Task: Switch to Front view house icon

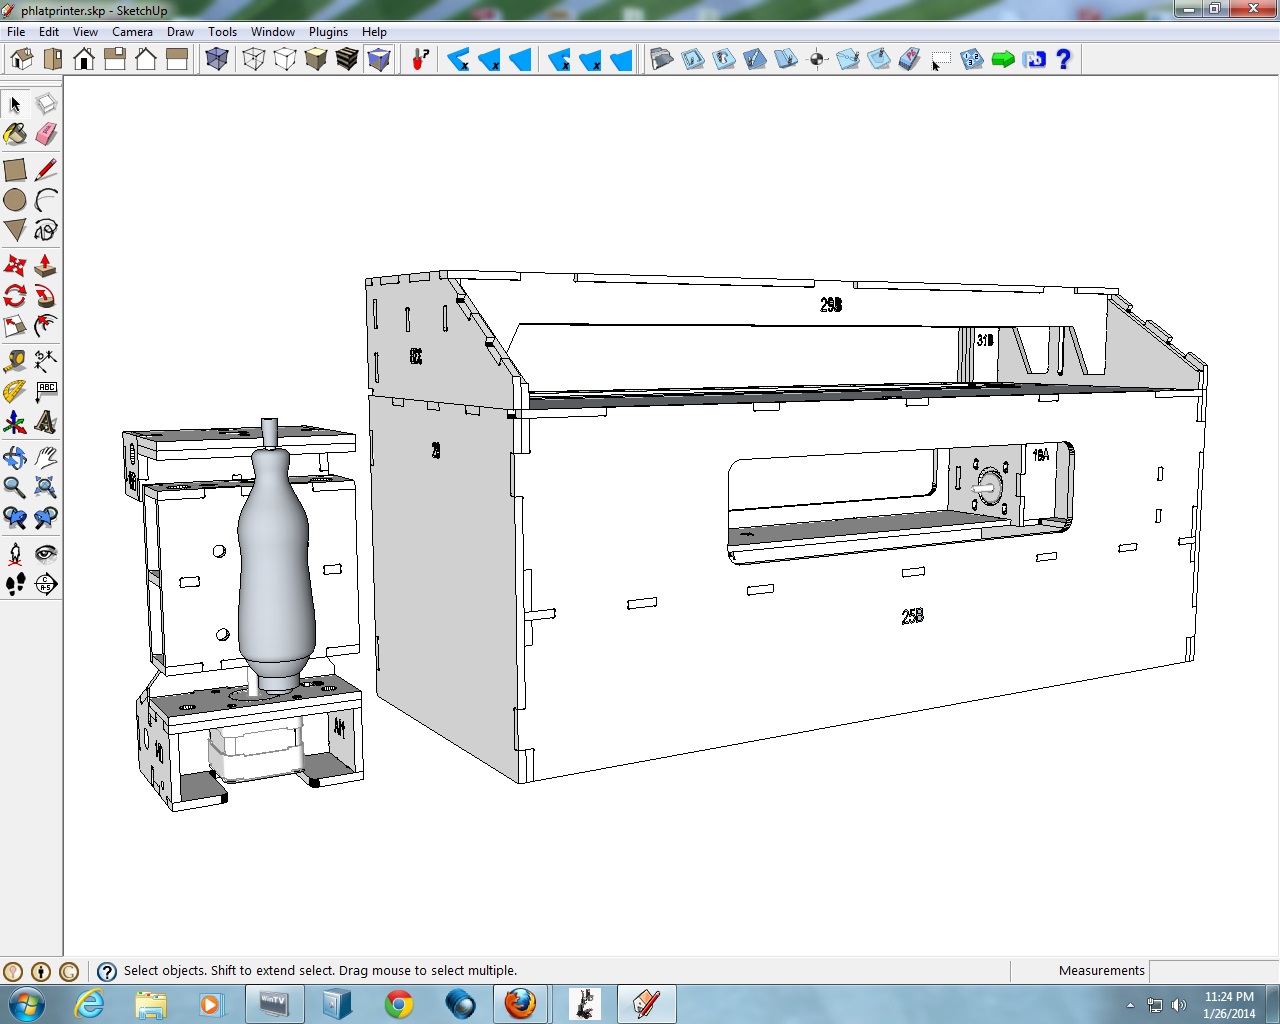Action: [x=84, y=60]
